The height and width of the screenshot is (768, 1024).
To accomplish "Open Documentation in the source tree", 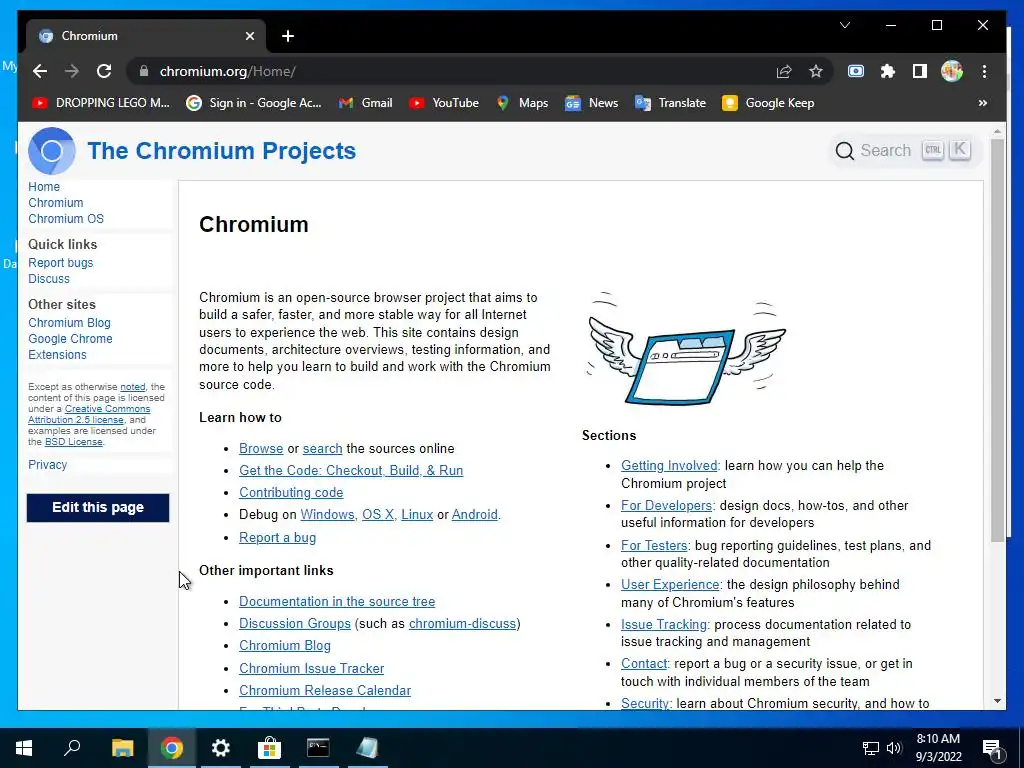I will pyautogui.click(x=336, y=601).
